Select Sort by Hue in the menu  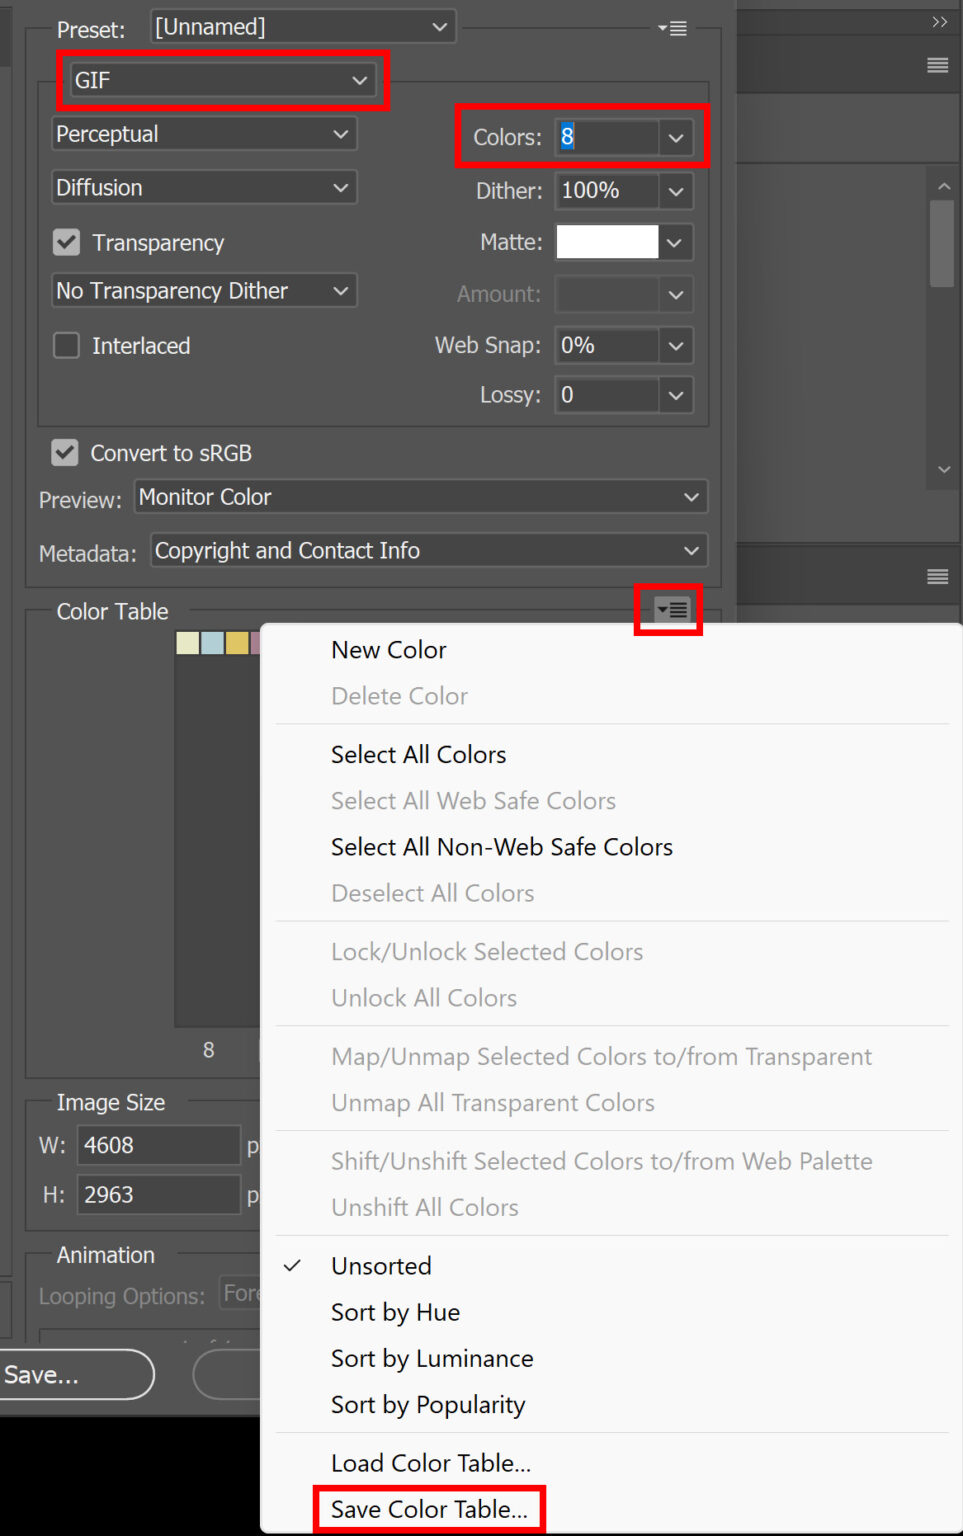[x=395, y=1312]
